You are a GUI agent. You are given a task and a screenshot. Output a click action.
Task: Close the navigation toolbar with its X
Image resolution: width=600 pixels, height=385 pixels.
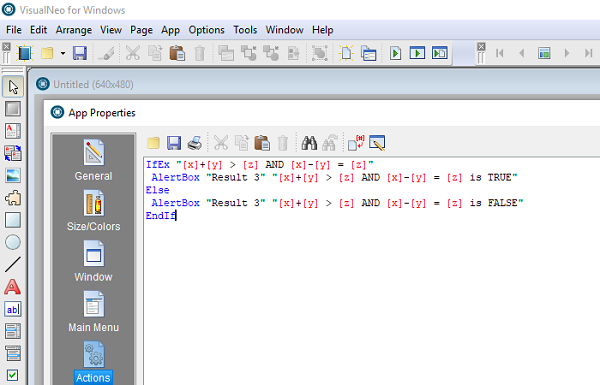(x=481, y=47)
